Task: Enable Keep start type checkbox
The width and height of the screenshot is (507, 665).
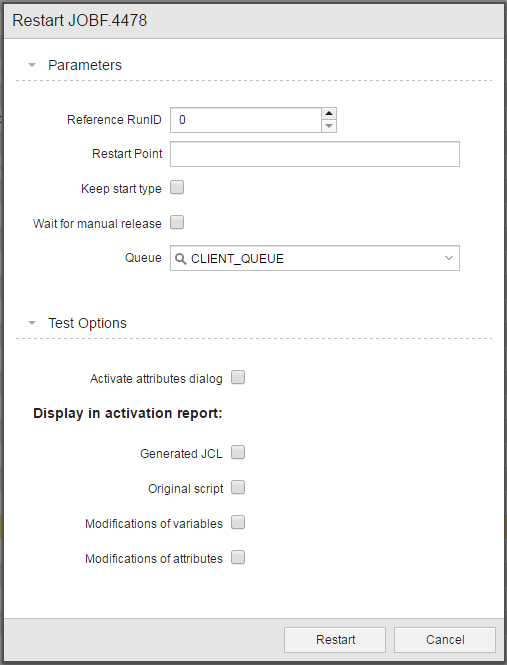Action: click(177, 187)
